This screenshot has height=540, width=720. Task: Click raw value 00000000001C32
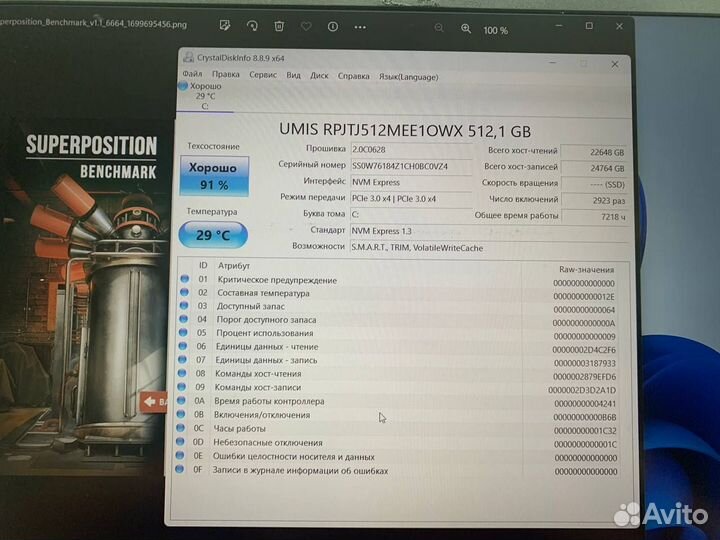tap(585, 431)
